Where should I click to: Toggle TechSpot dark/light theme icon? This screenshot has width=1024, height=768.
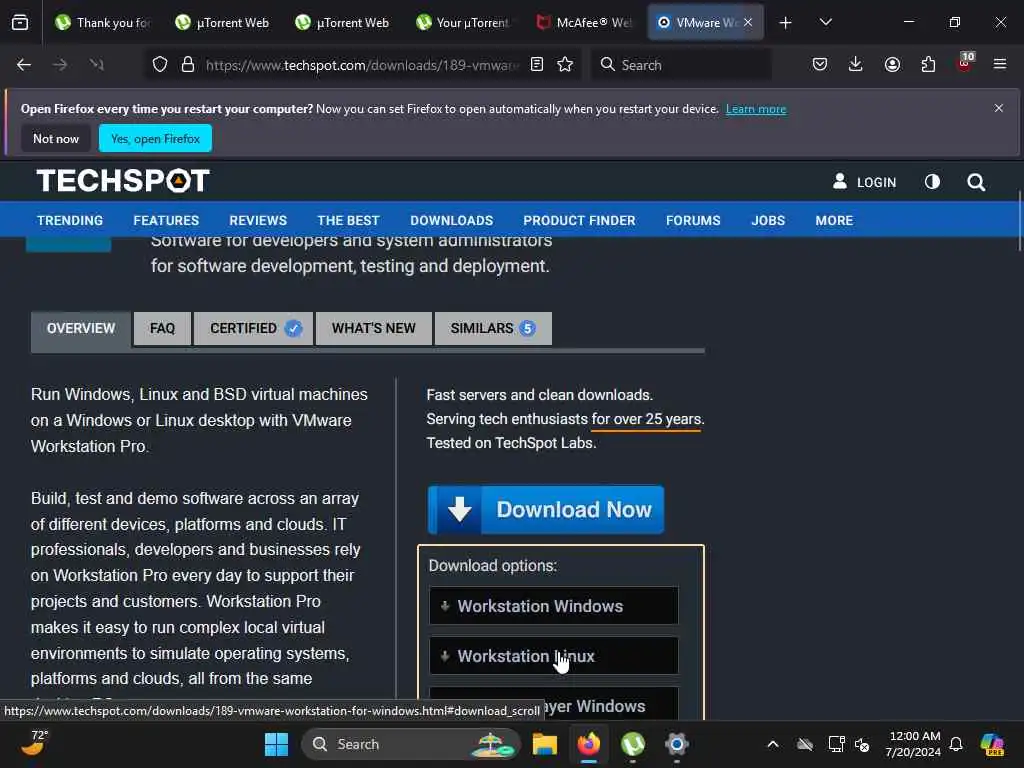[x=933, y=182]
